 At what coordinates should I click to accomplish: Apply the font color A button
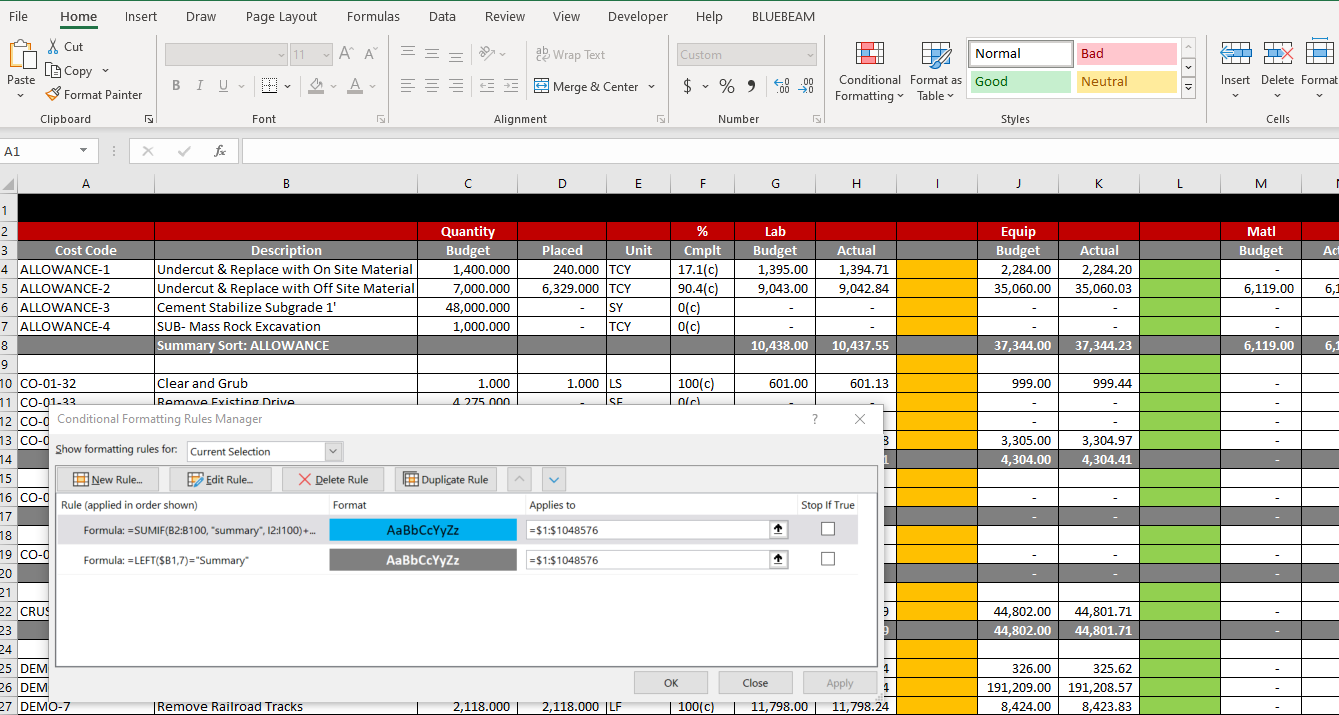(x=355, y=86)
